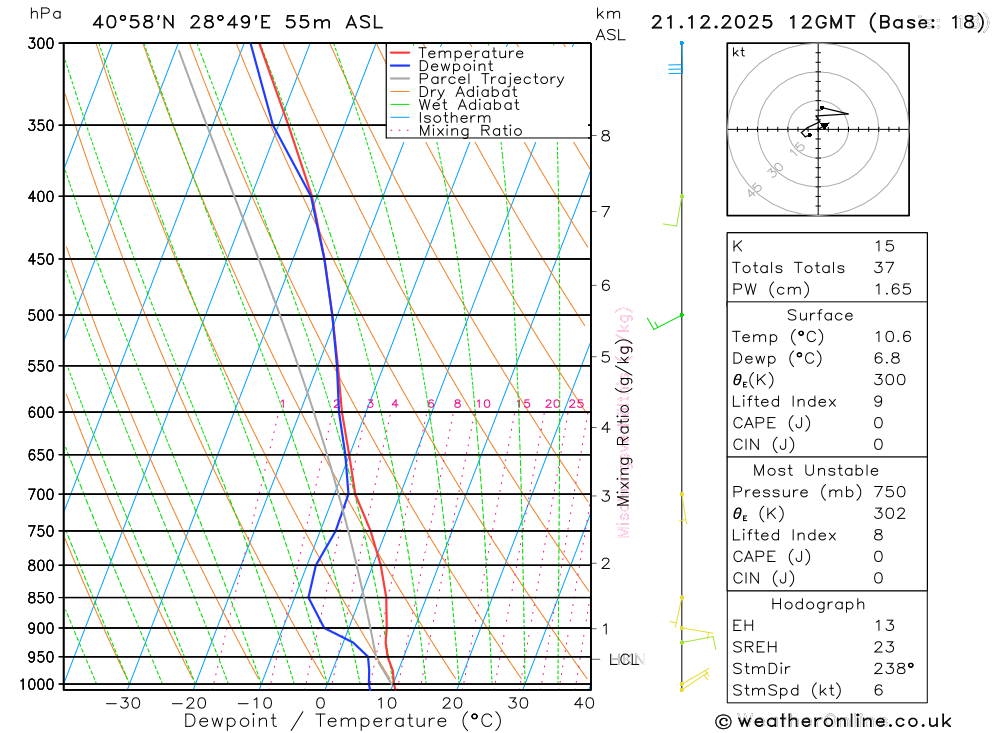The width and height of the screenshot is (1000, 733).
Task: Click the Surface 'Dewp (°C)' value 6.8
Action: pyautogui.click(x=887, y=359)
